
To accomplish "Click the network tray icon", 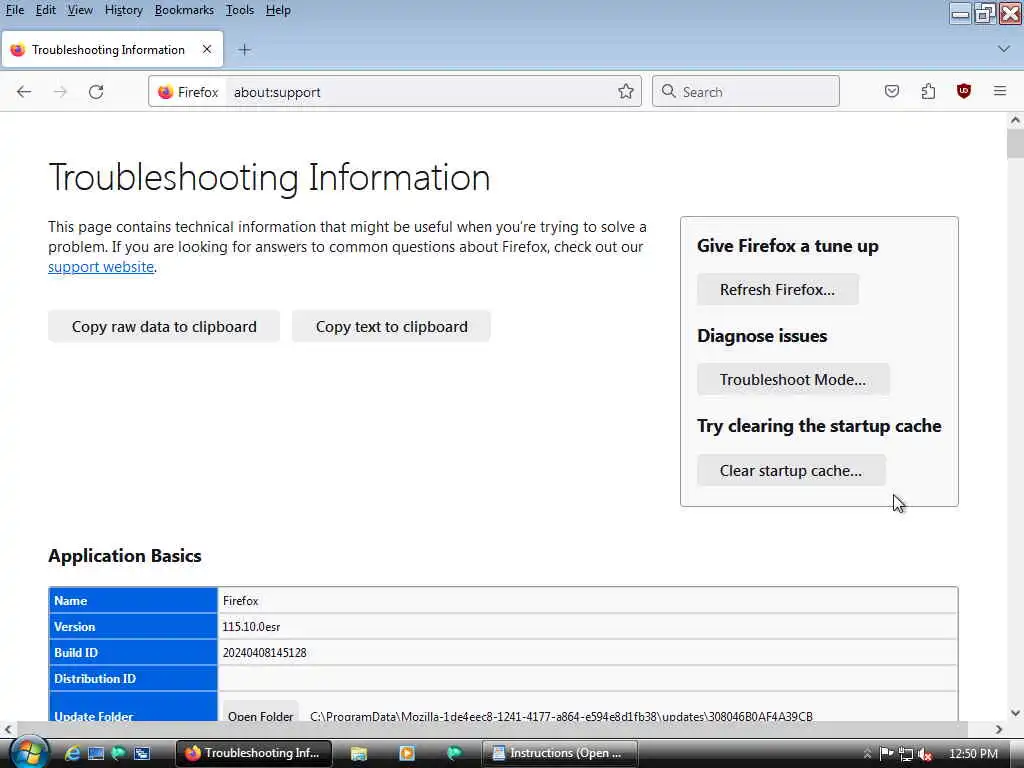I will pyautogui.click(x=905, y=754).
